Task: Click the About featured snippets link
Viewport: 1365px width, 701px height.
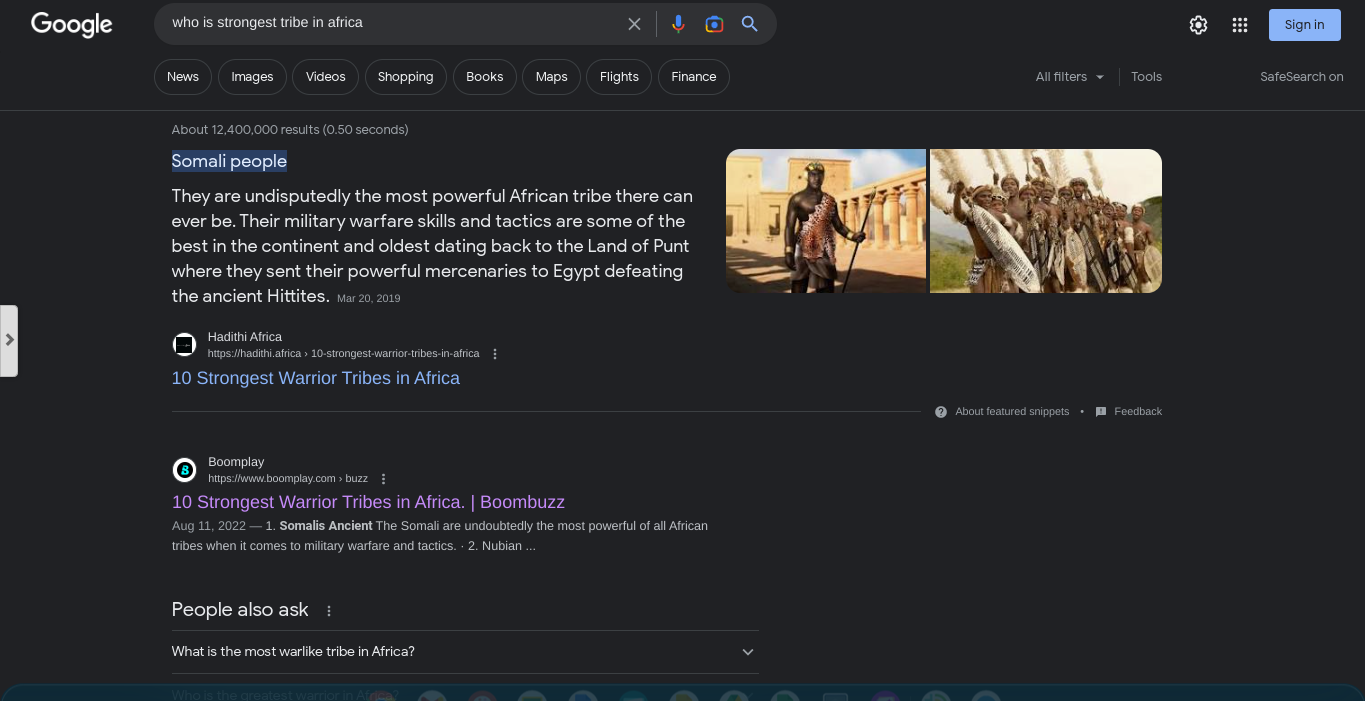Action: [1012, 412]
